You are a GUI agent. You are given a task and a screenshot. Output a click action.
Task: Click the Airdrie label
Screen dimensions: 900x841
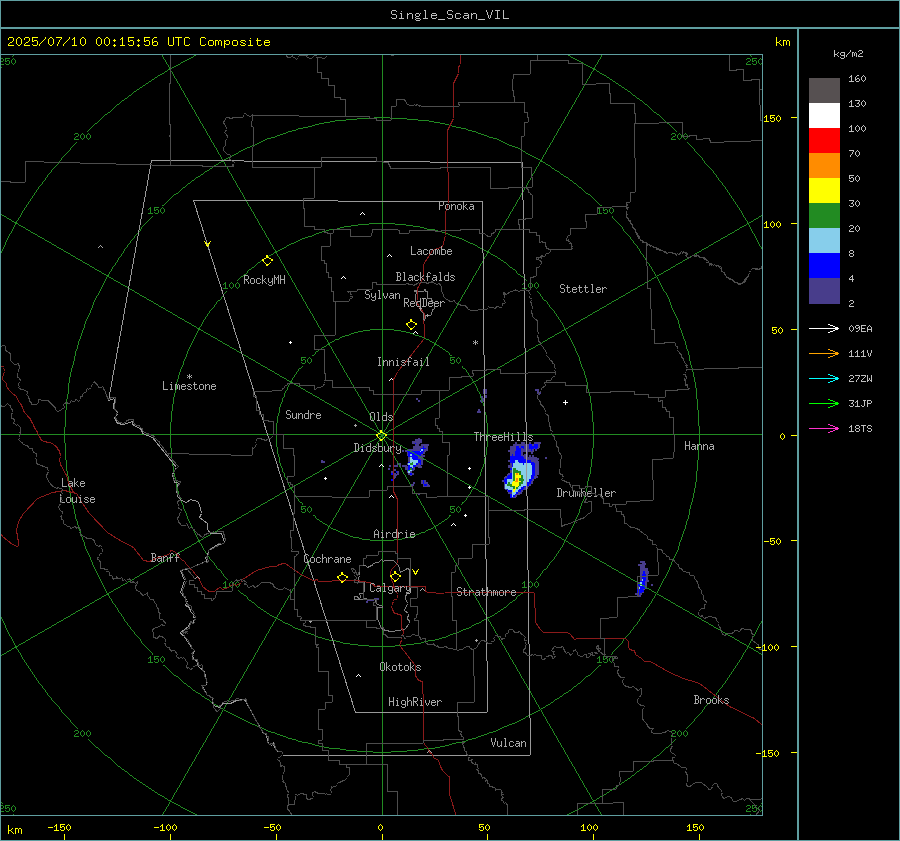(x=394, y=534)
